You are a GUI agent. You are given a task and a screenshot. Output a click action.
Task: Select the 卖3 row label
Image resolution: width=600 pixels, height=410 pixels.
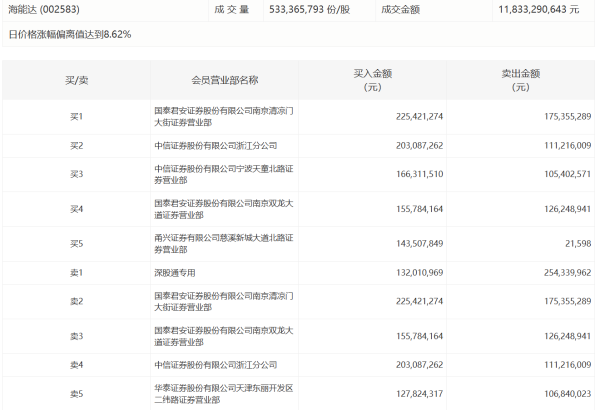coord(77,336)
